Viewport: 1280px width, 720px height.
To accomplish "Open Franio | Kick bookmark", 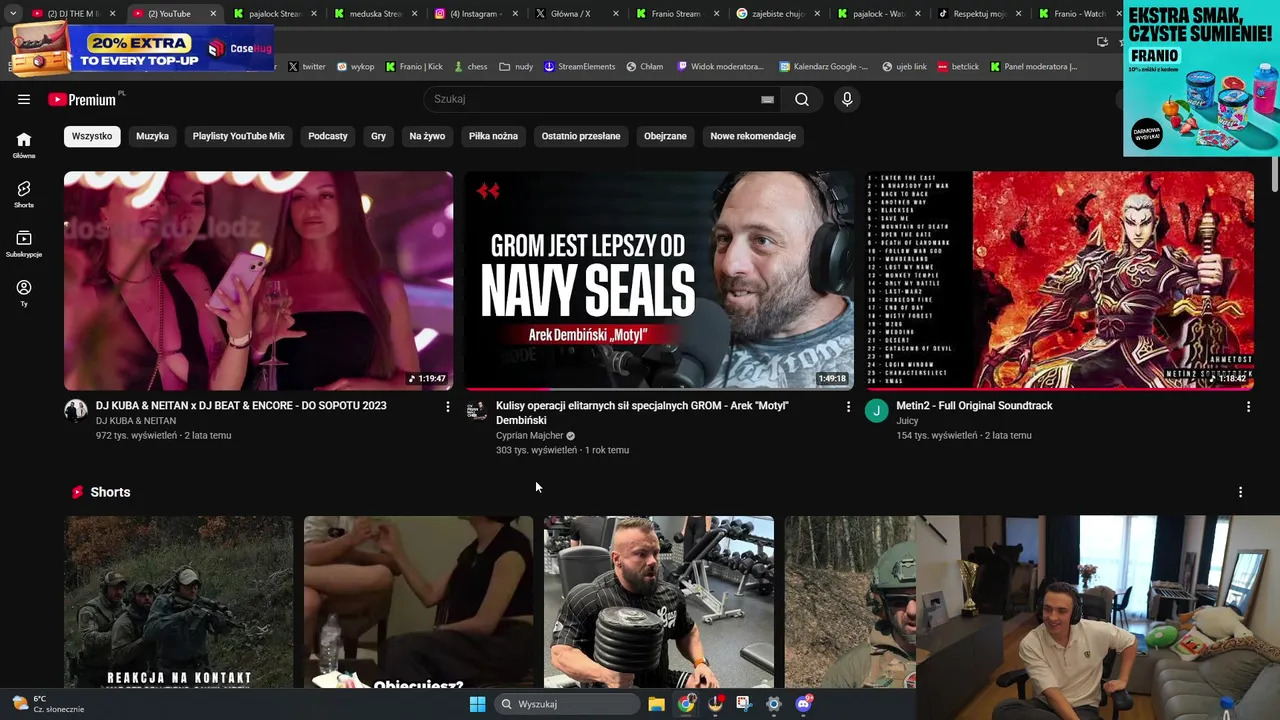I will coord(414,66).
